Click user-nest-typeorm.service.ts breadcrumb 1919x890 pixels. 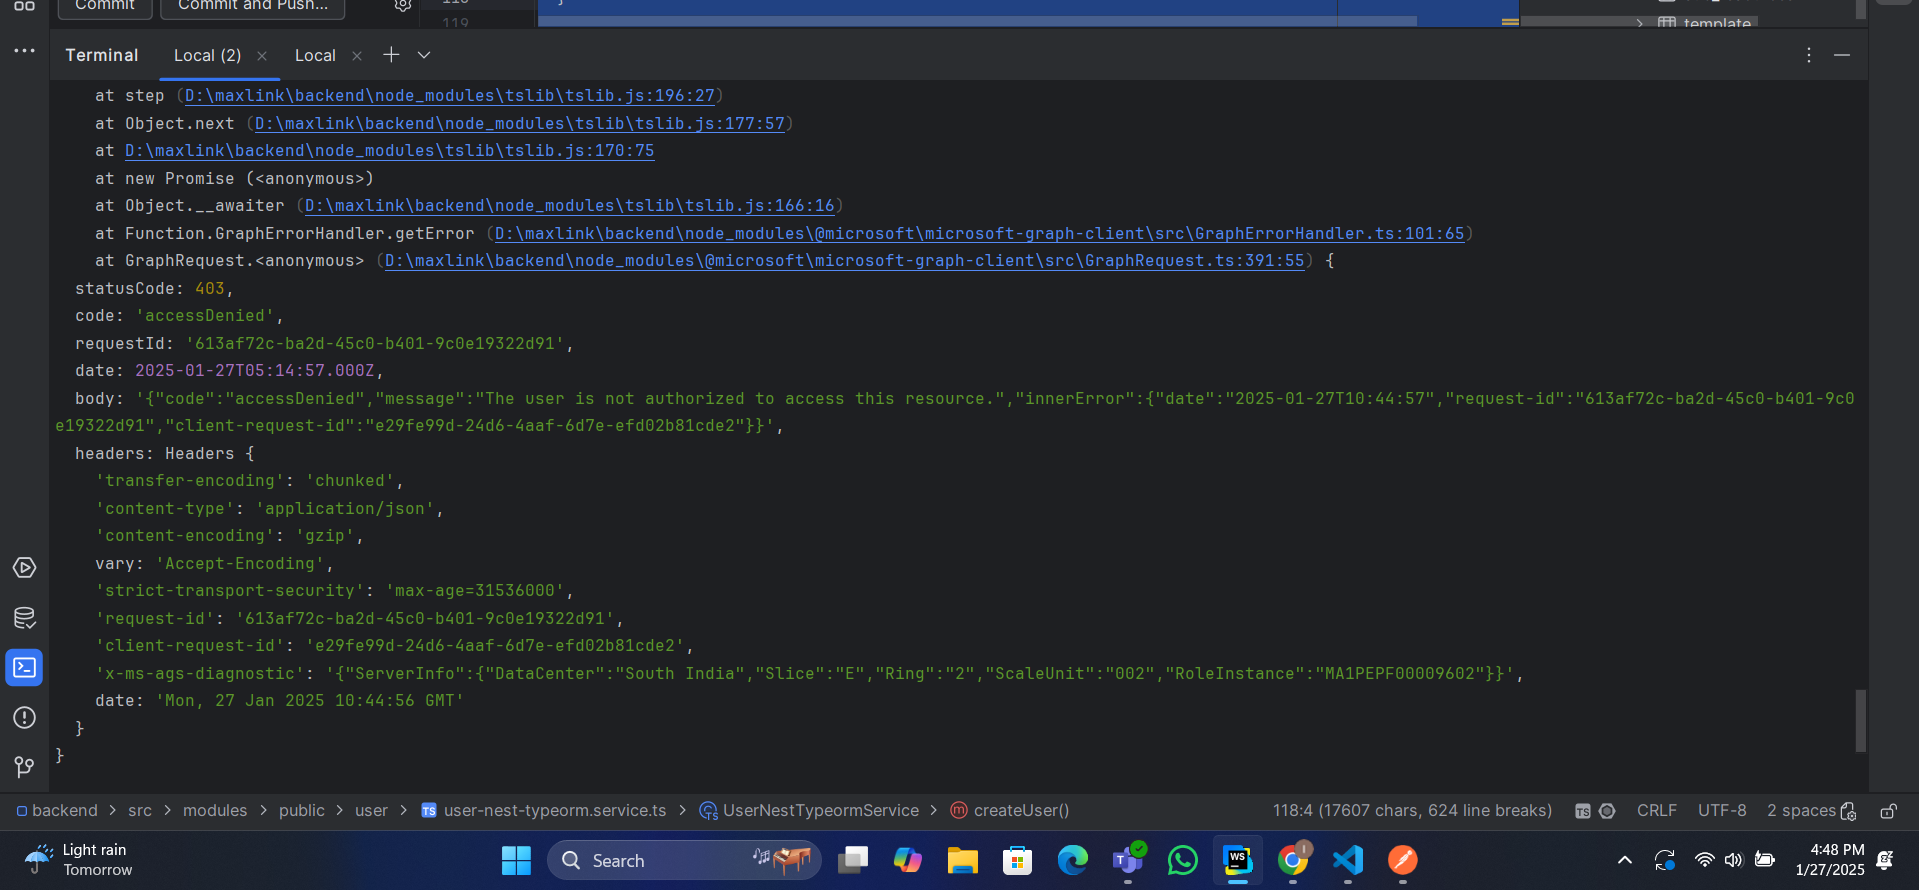tap(544, 811)
